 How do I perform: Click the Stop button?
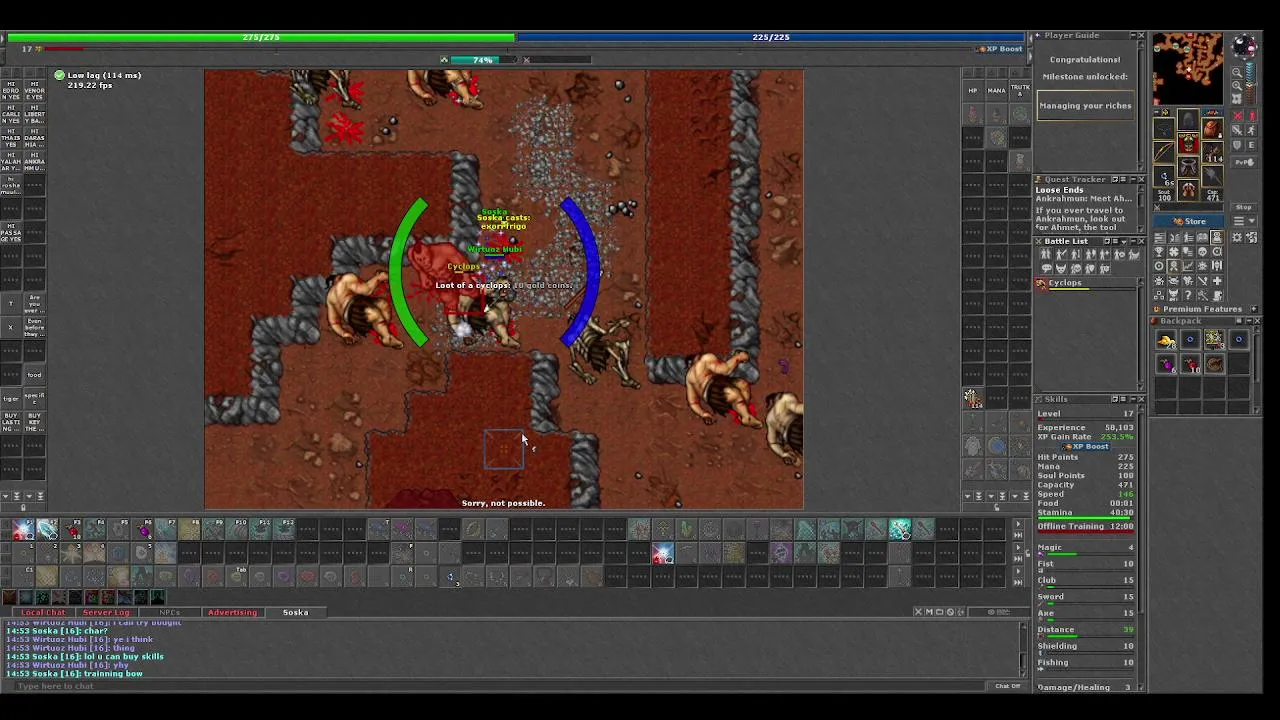[x=1243, y=207]
